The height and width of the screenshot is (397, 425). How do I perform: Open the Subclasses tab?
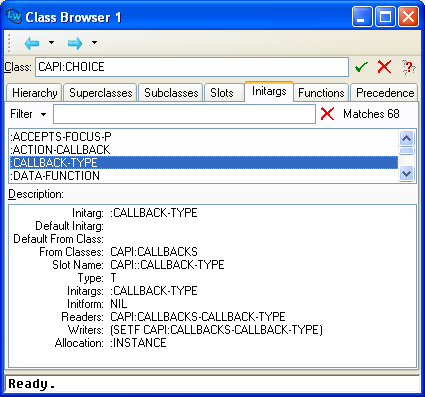(x=171, y=93)
